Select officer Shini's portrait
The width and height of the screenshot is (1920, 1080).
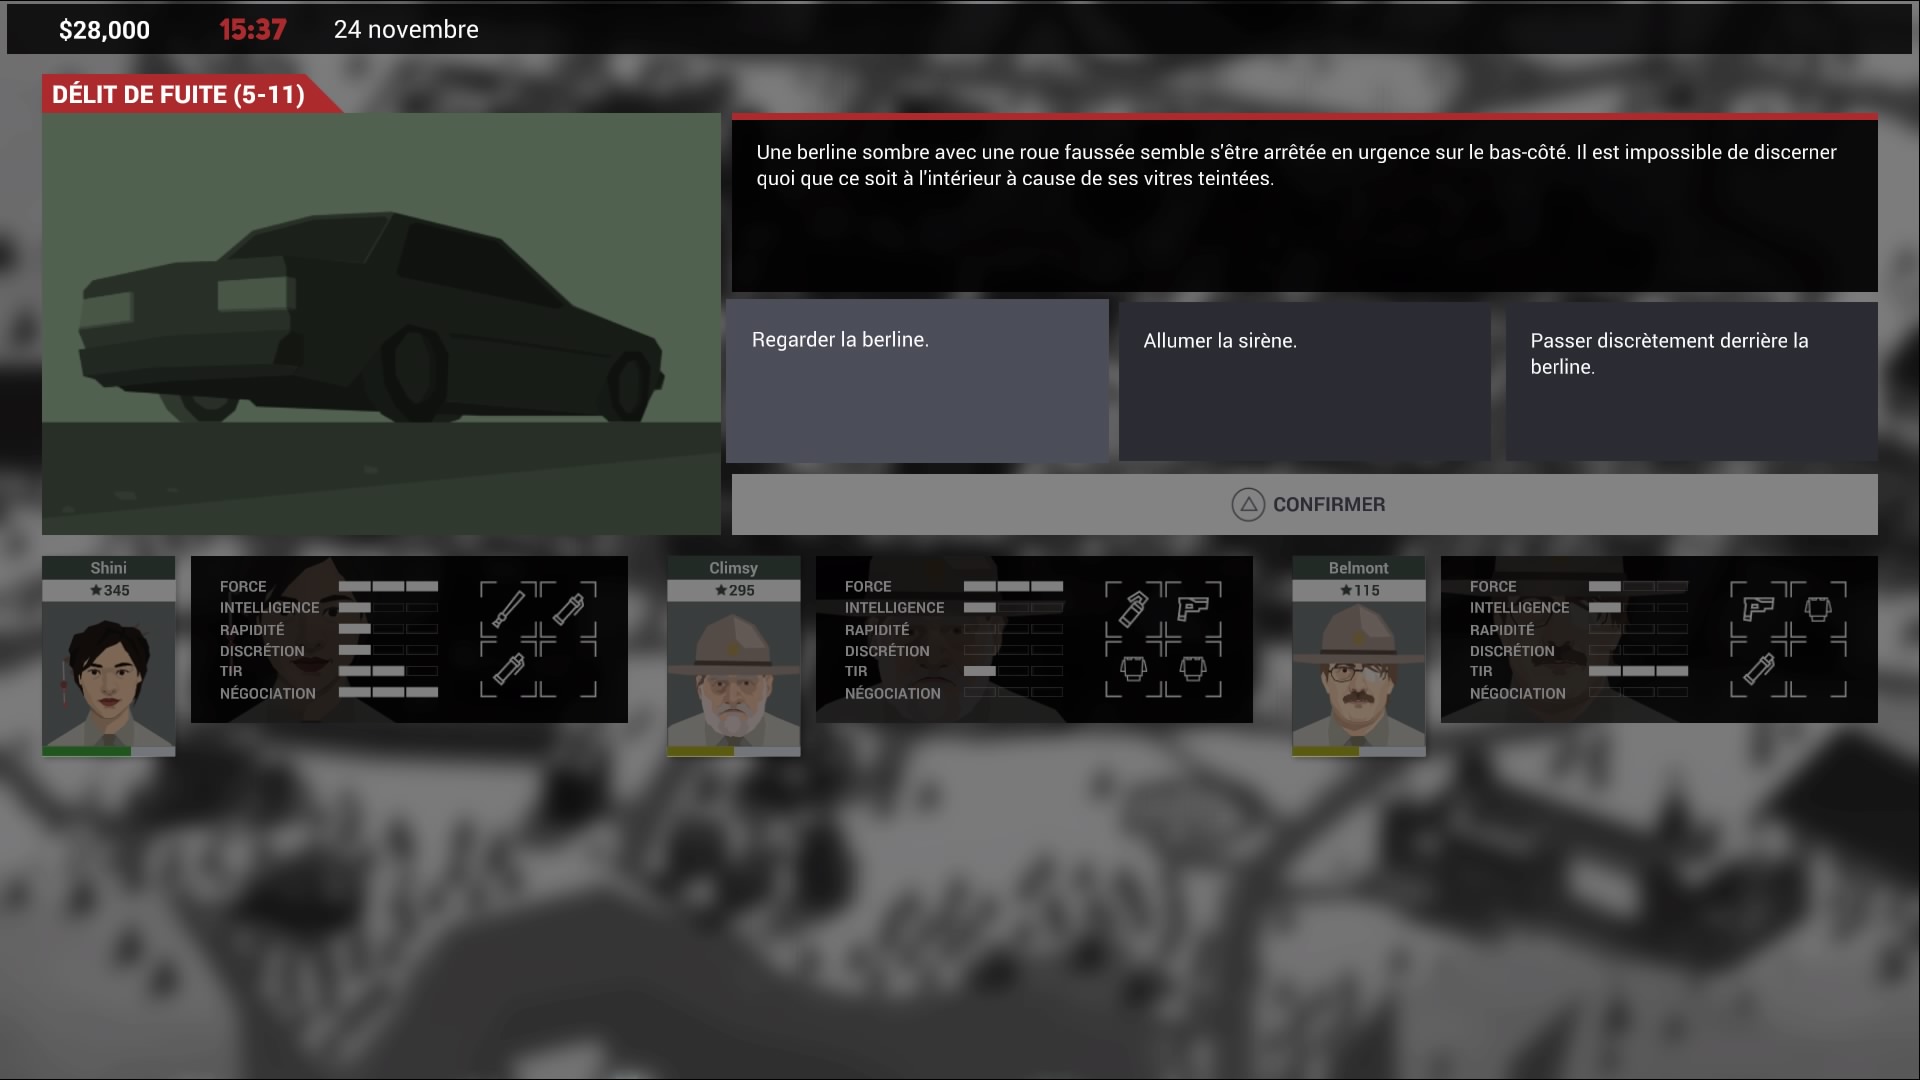[108, 673]
